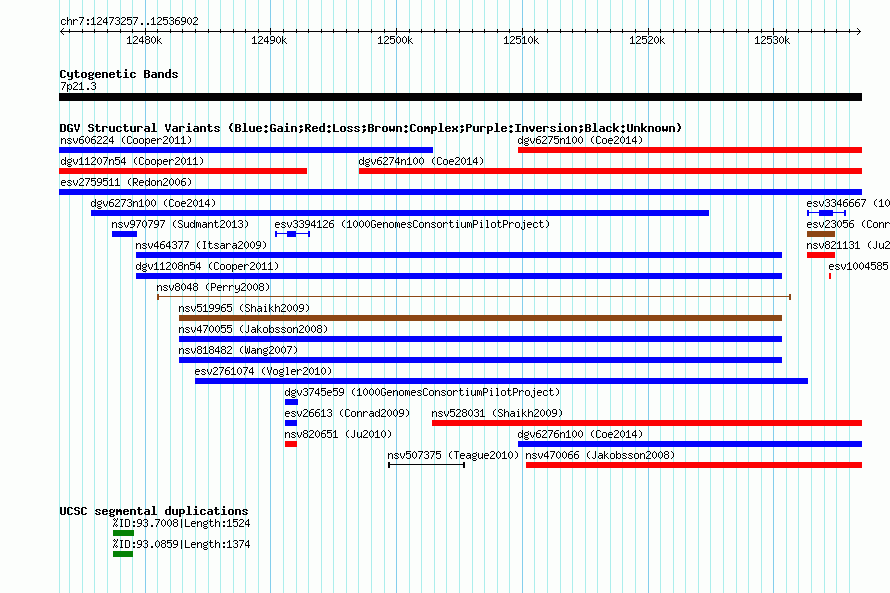Screen dimensions: 890x593
Task: Open nsv464377 (Itsara2009) label
Action: [x=201, y=245]
